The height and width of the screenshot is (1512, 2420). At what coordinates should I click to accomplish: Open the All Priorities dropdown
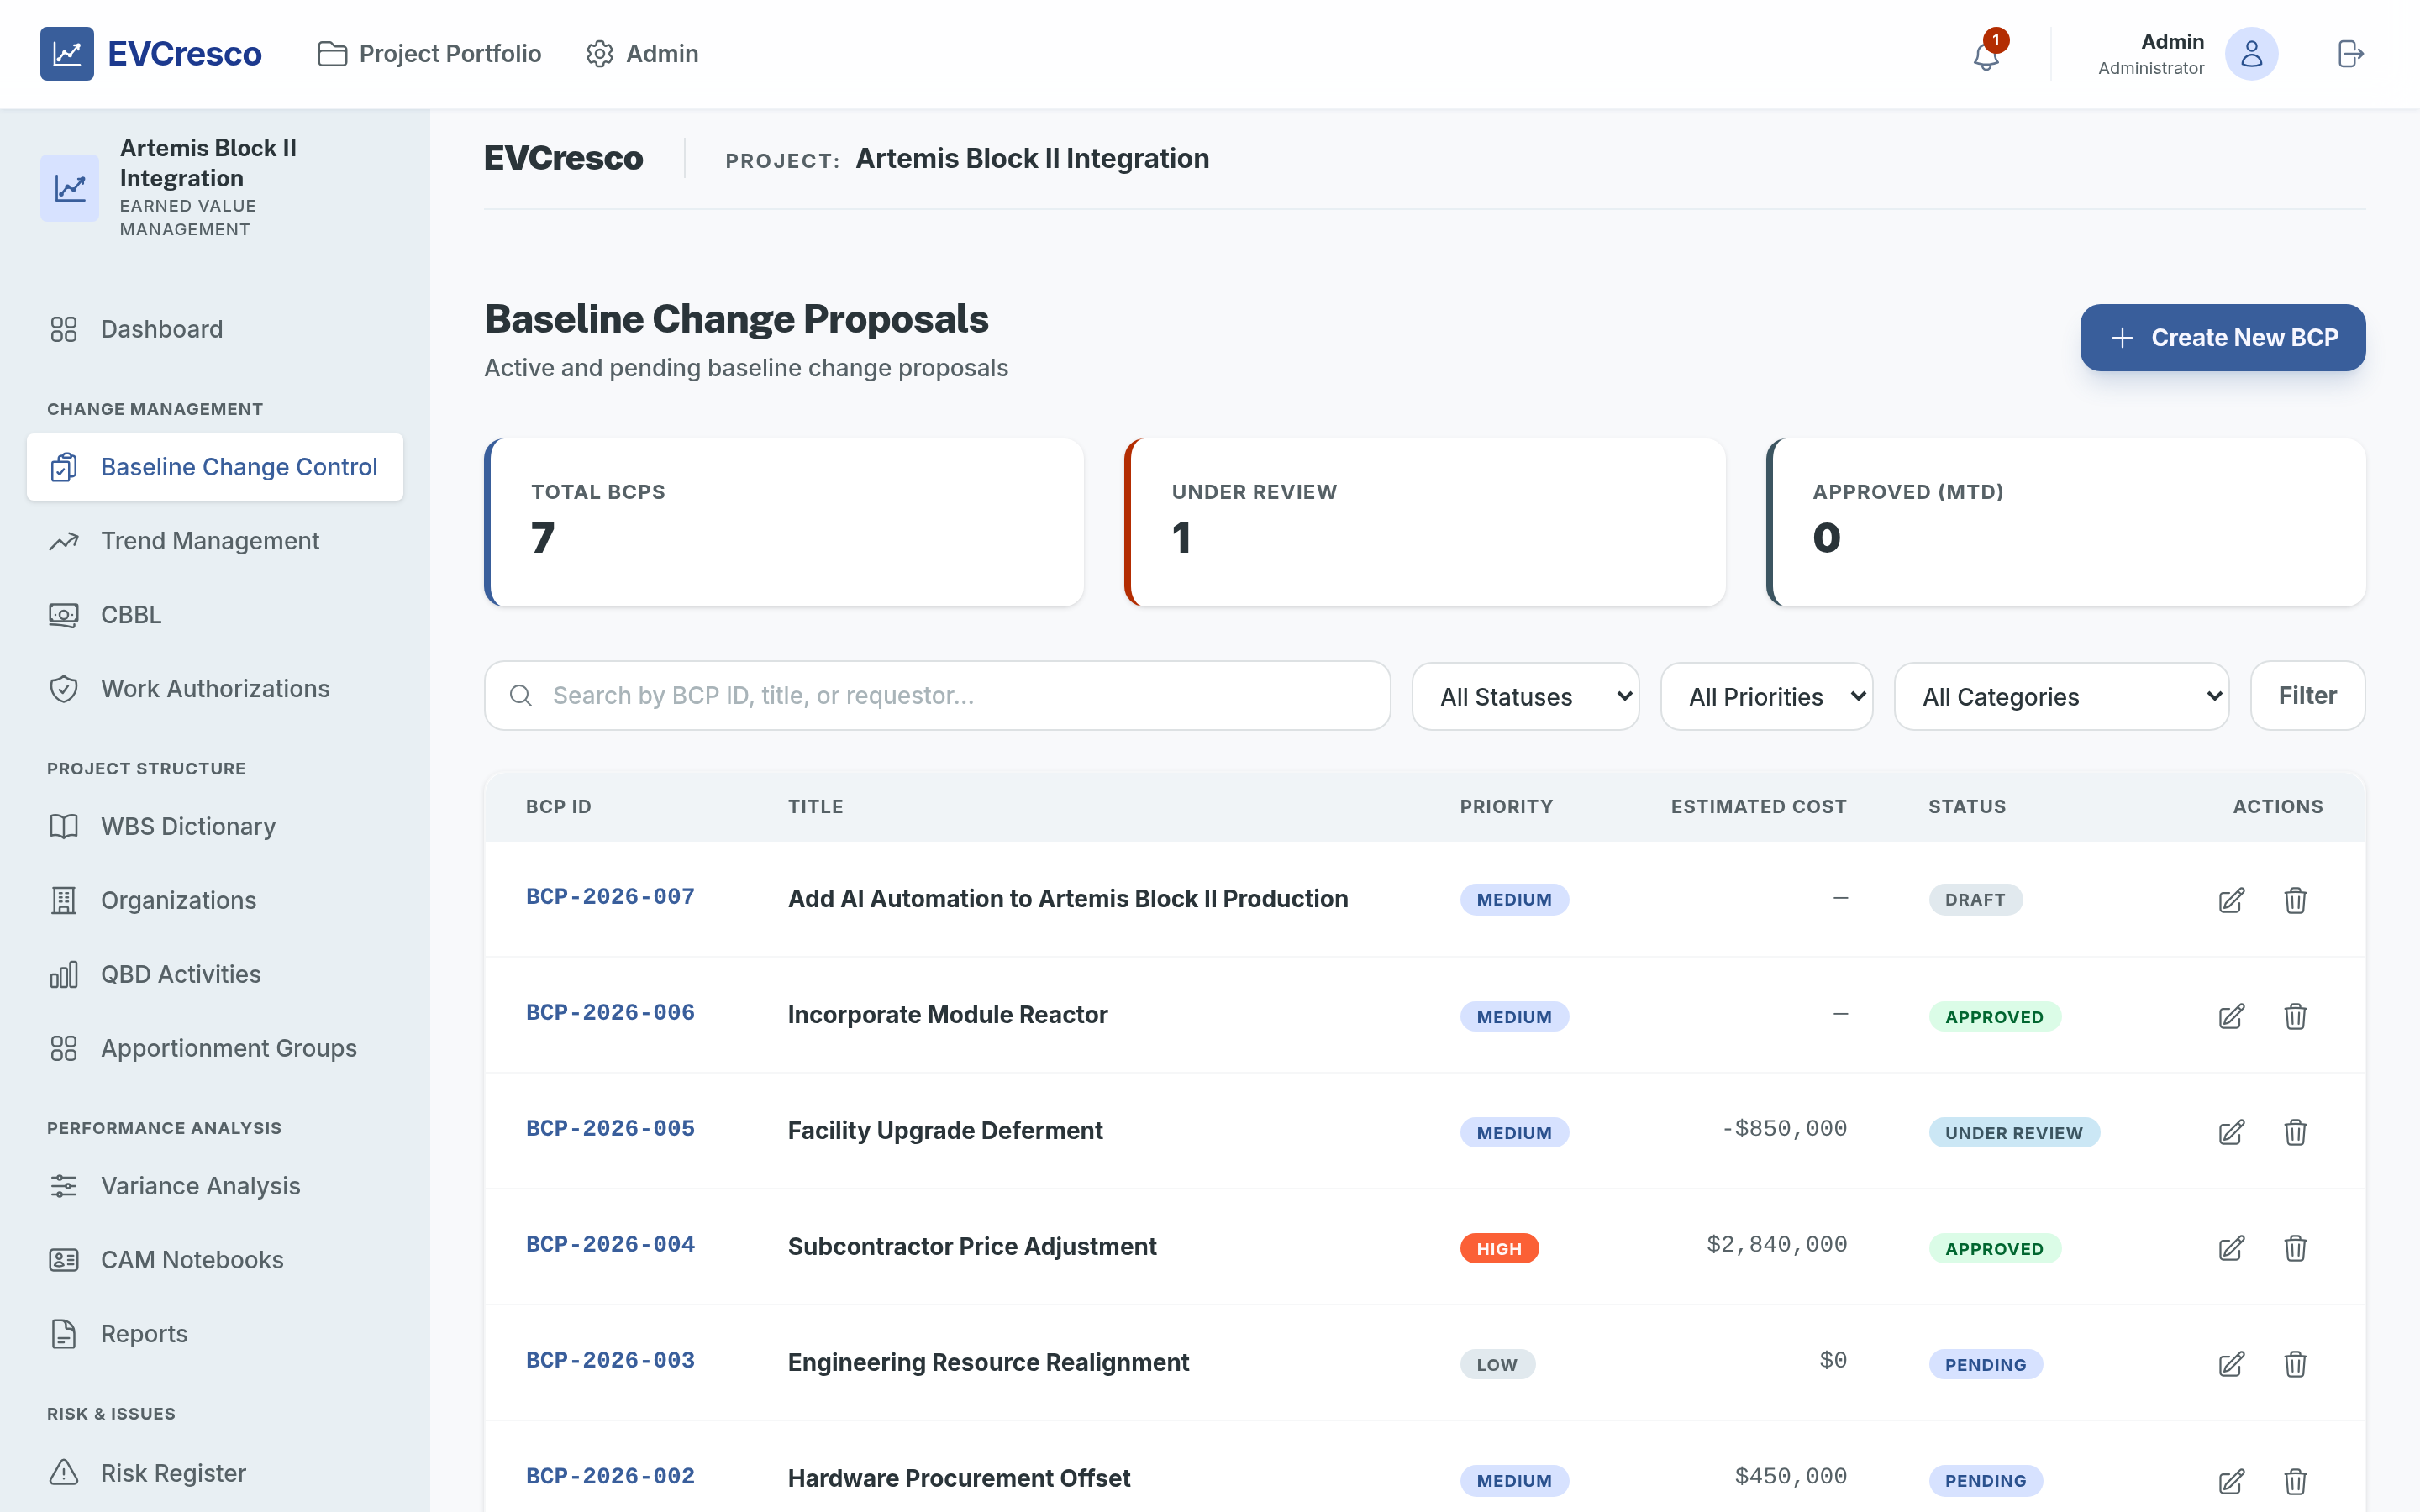coord(1766,696)
